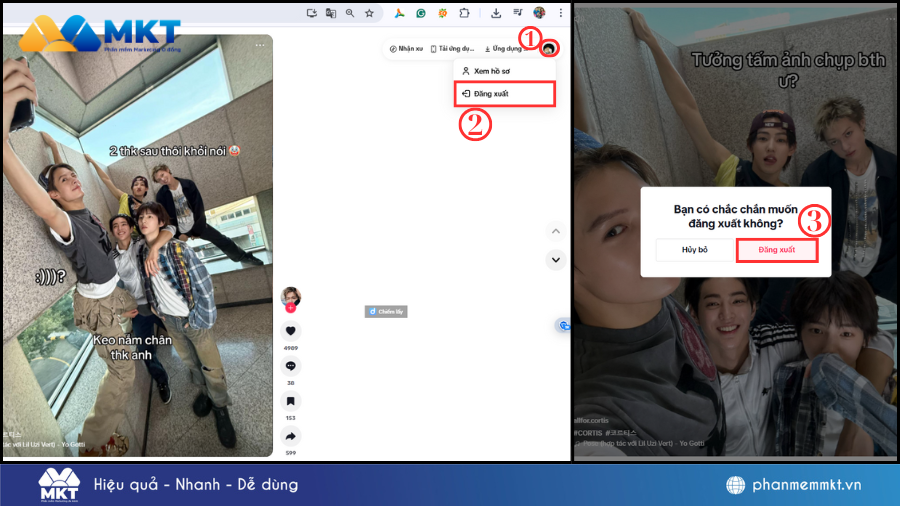Confirm red "Đăng xuất" dialog button
The image size is (900, 506).
[777, 249]
